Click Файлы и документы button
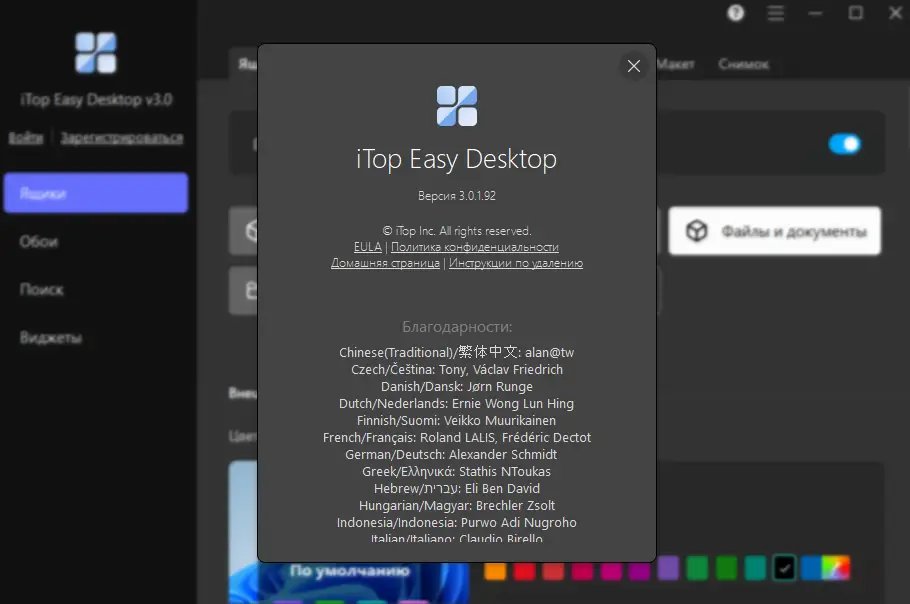This screenshot has height=604, width=910. click(774, 231)
